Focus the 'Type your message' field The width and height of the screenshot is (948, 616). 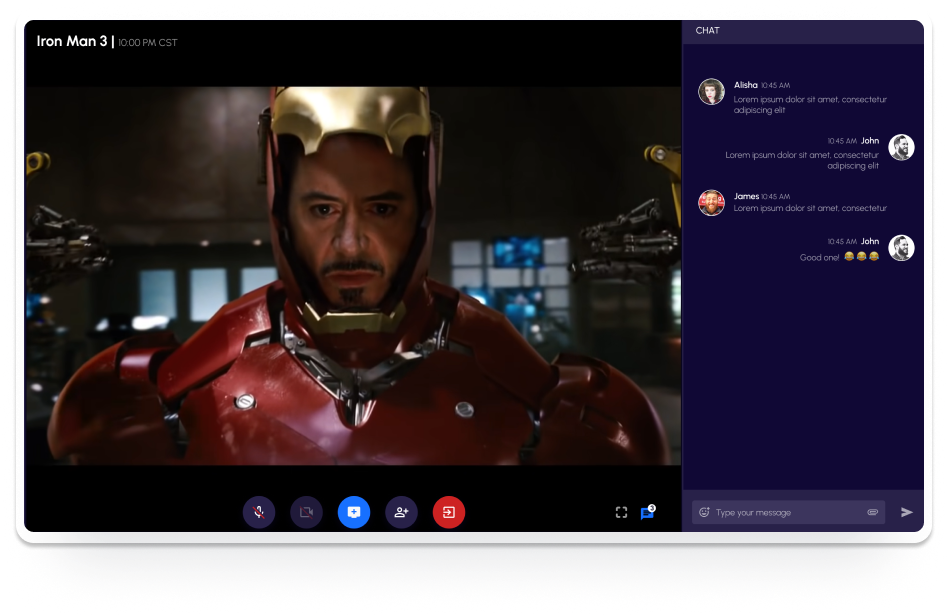pyautogui.click(x=788, y=512)
